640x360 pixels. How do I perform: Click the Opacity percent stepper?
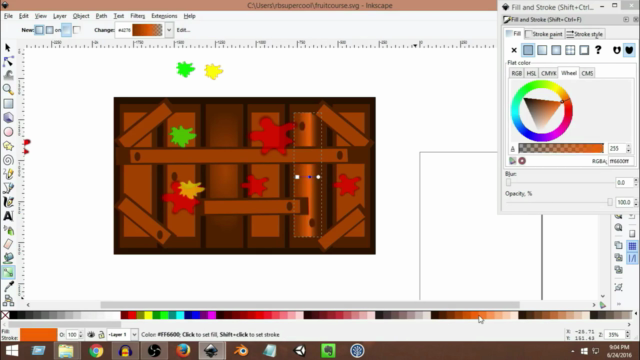click(635, 202)
